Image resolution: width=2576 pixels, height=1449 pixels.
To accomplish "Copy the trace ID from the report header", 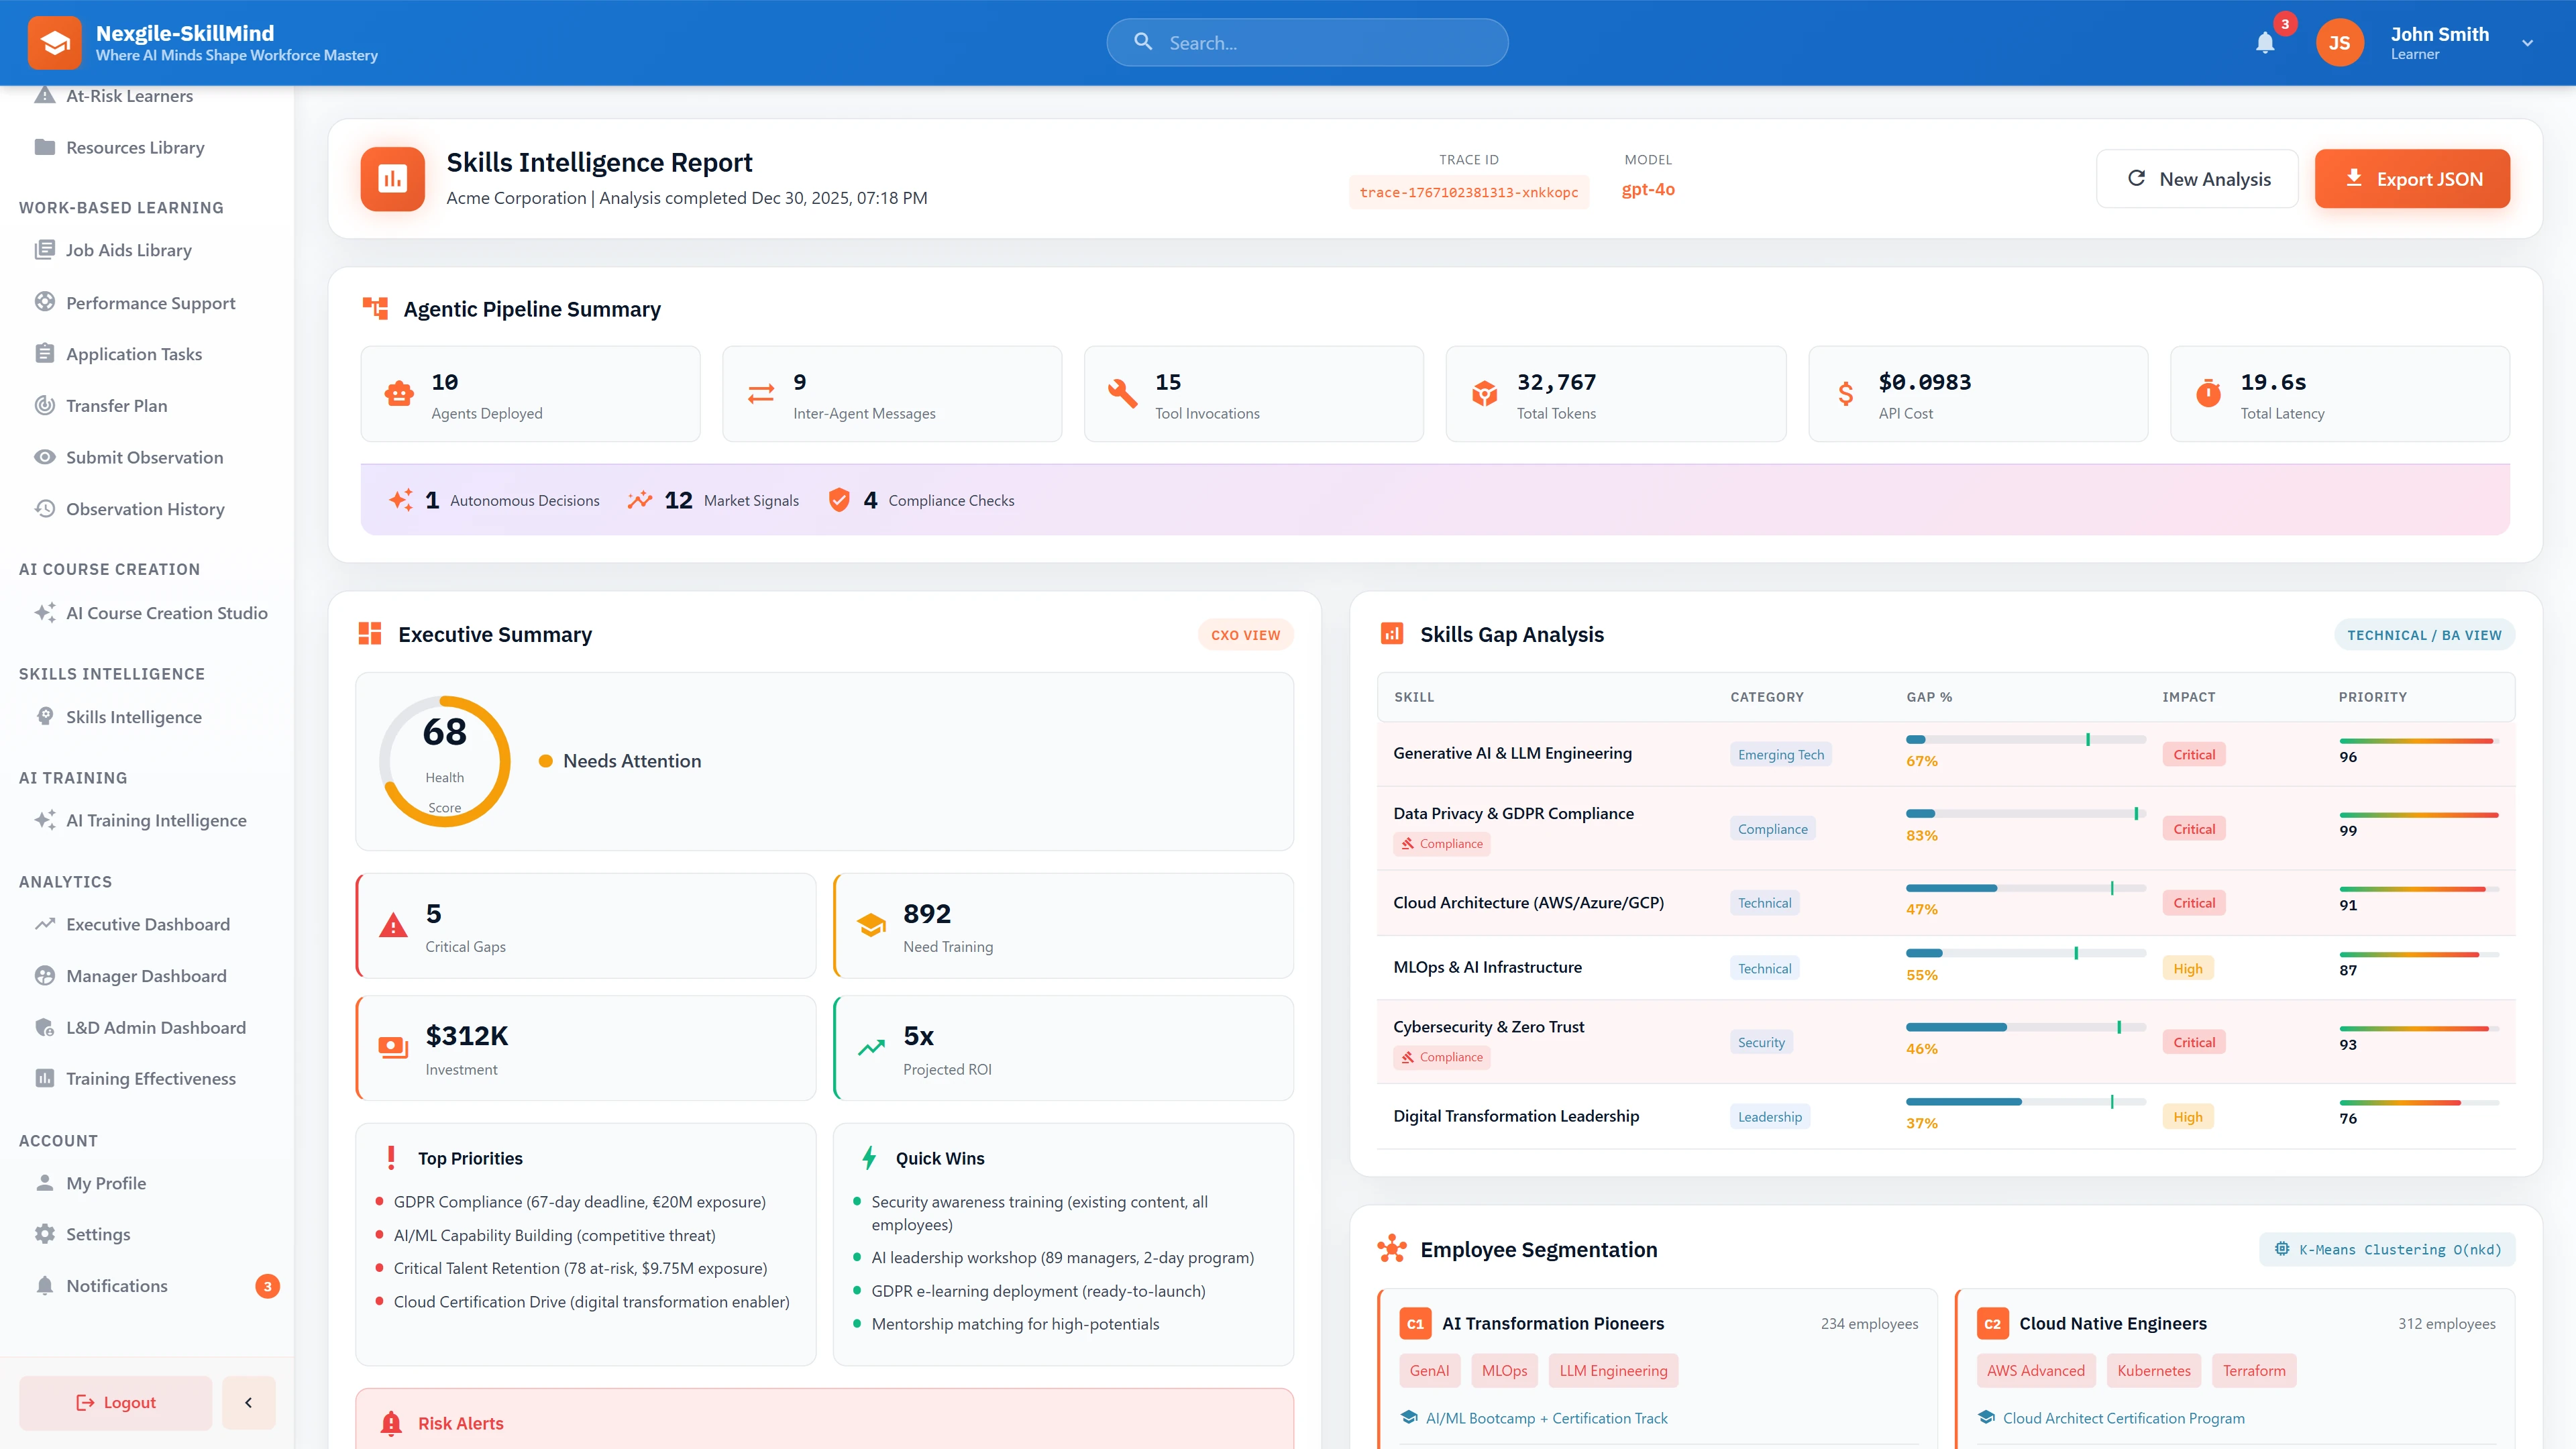I will pos(1468,191).
